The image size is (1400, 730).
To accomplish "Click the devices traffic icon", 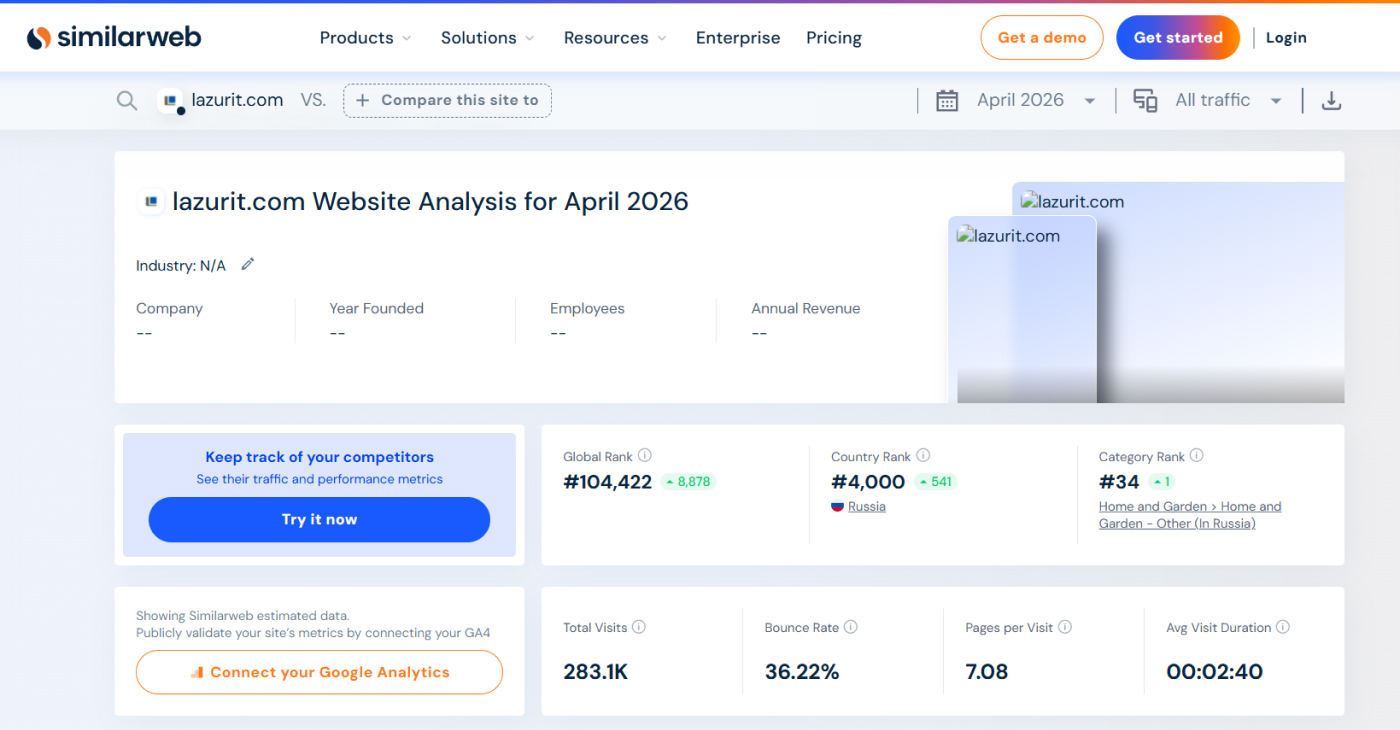I will click(x=1145, y=100).
